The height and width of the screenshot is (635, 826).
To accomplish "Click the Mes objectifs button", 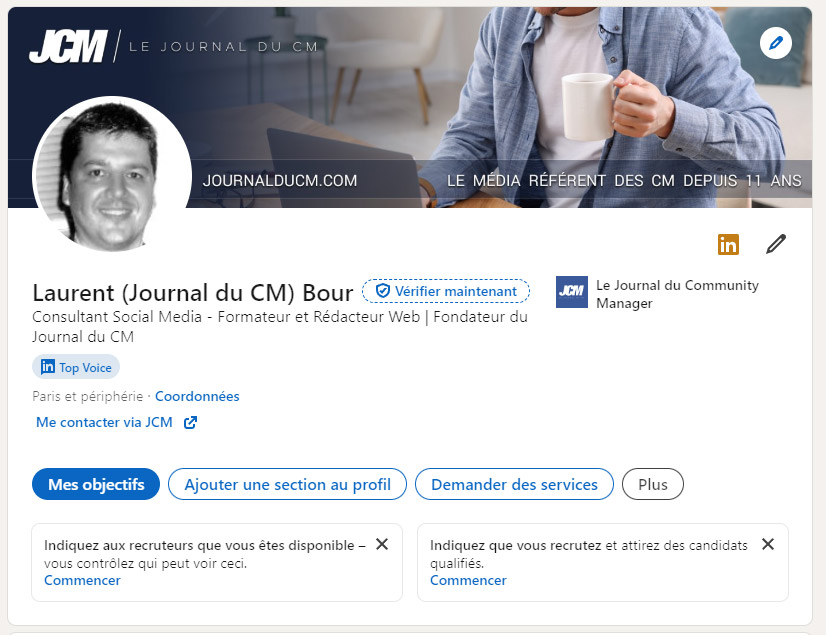I will coord(96,484).
